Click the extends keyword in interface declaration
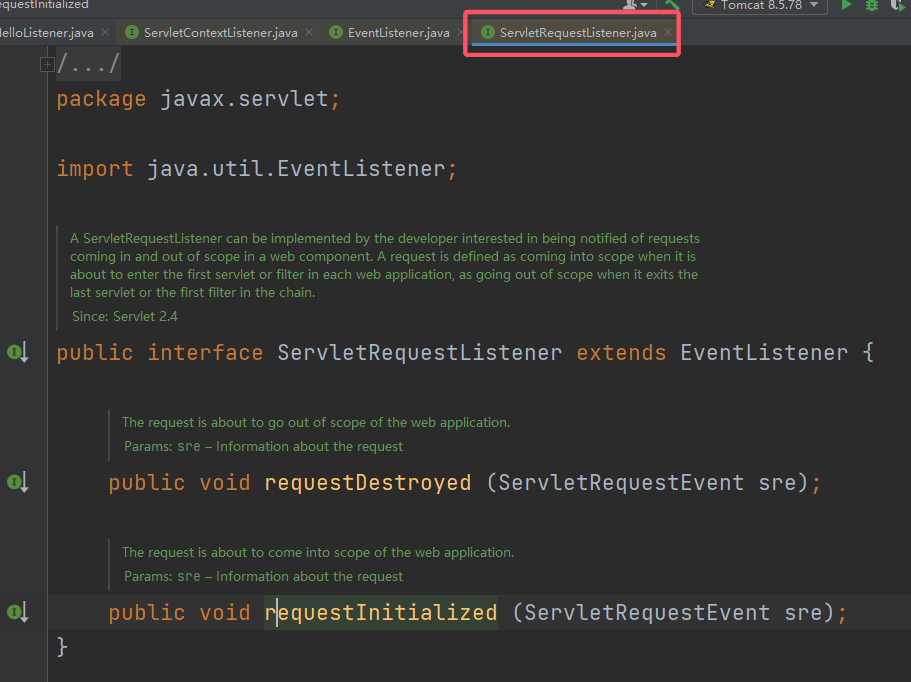 621,353
